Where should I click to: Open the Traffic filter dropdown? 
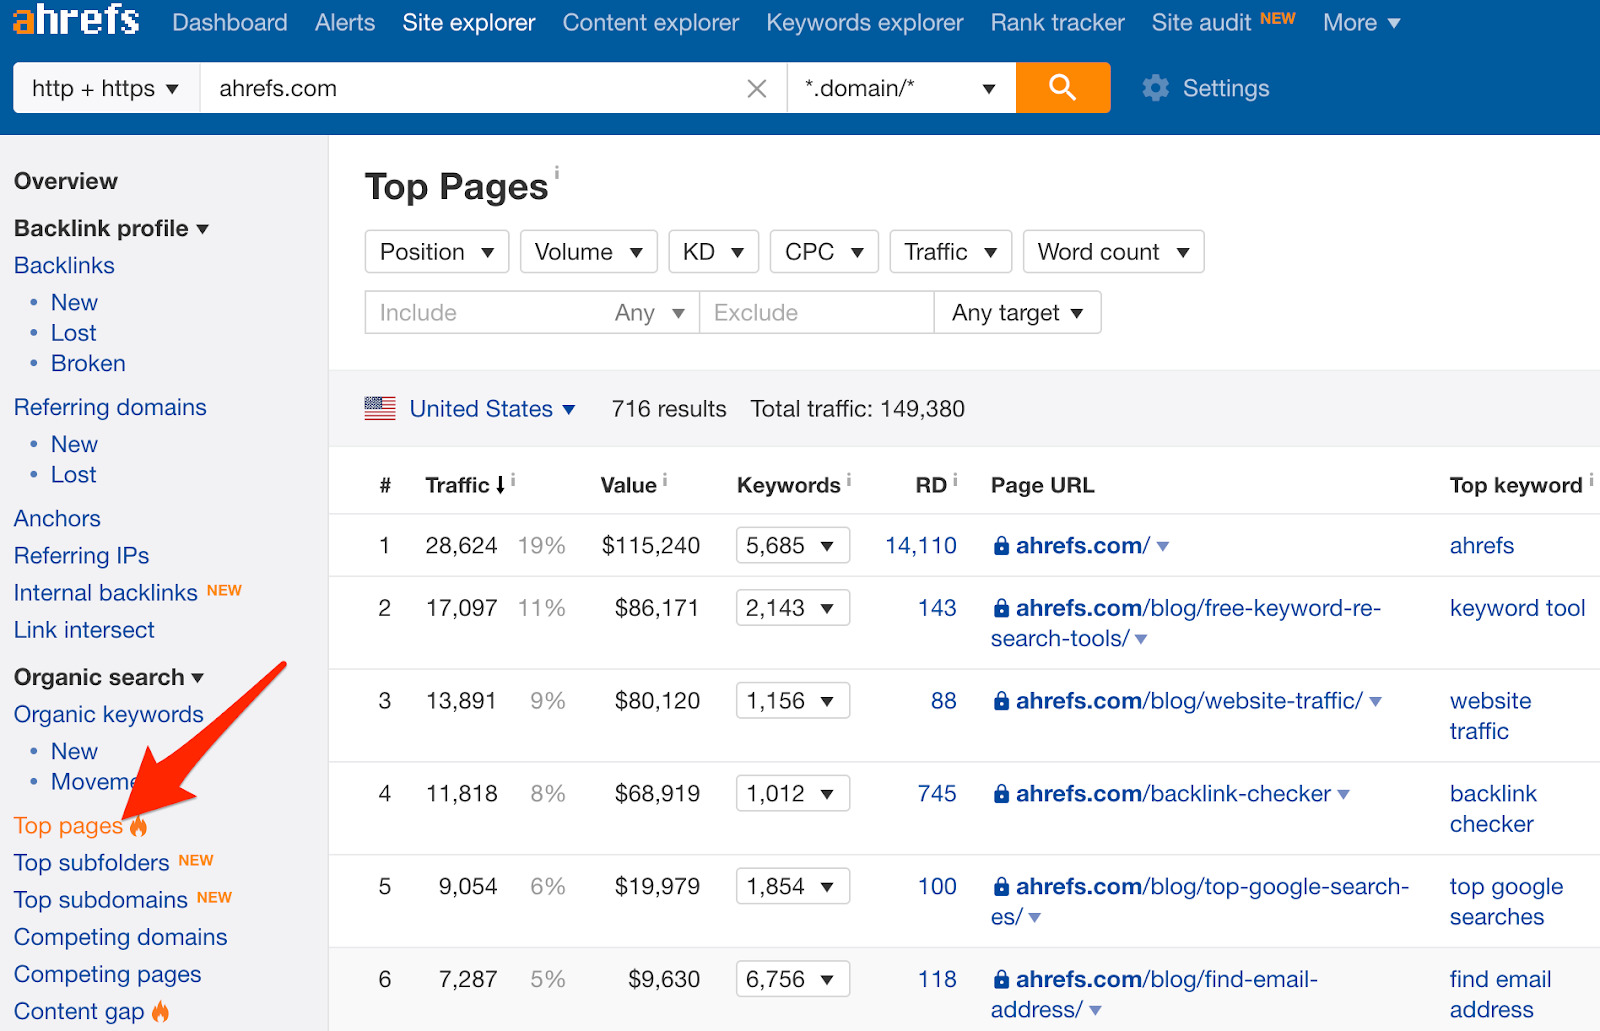coord(950,252)
